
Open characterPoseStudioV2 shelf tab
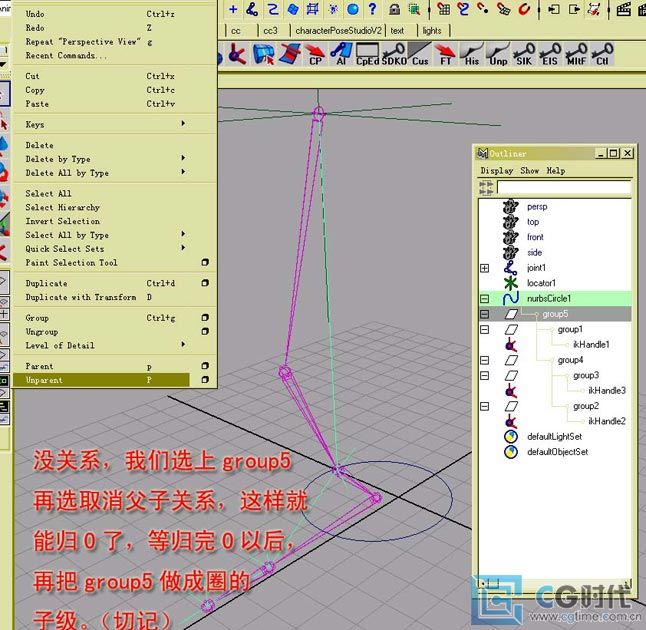[x=339, y=31]
